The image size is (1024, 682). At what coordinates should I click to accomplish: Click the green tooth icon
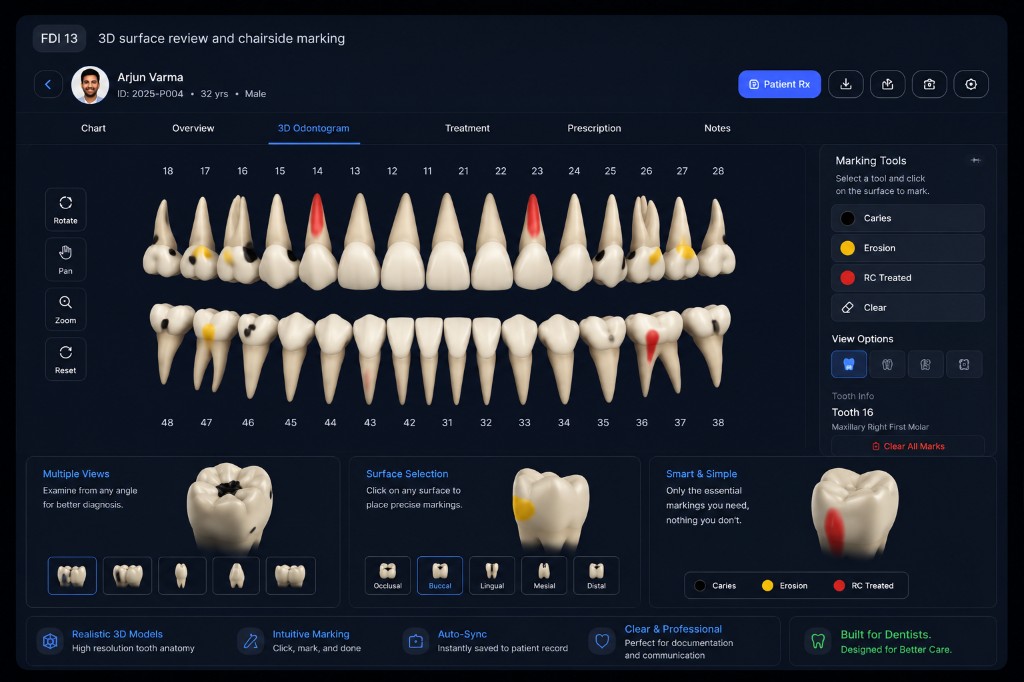pos(818,641)
